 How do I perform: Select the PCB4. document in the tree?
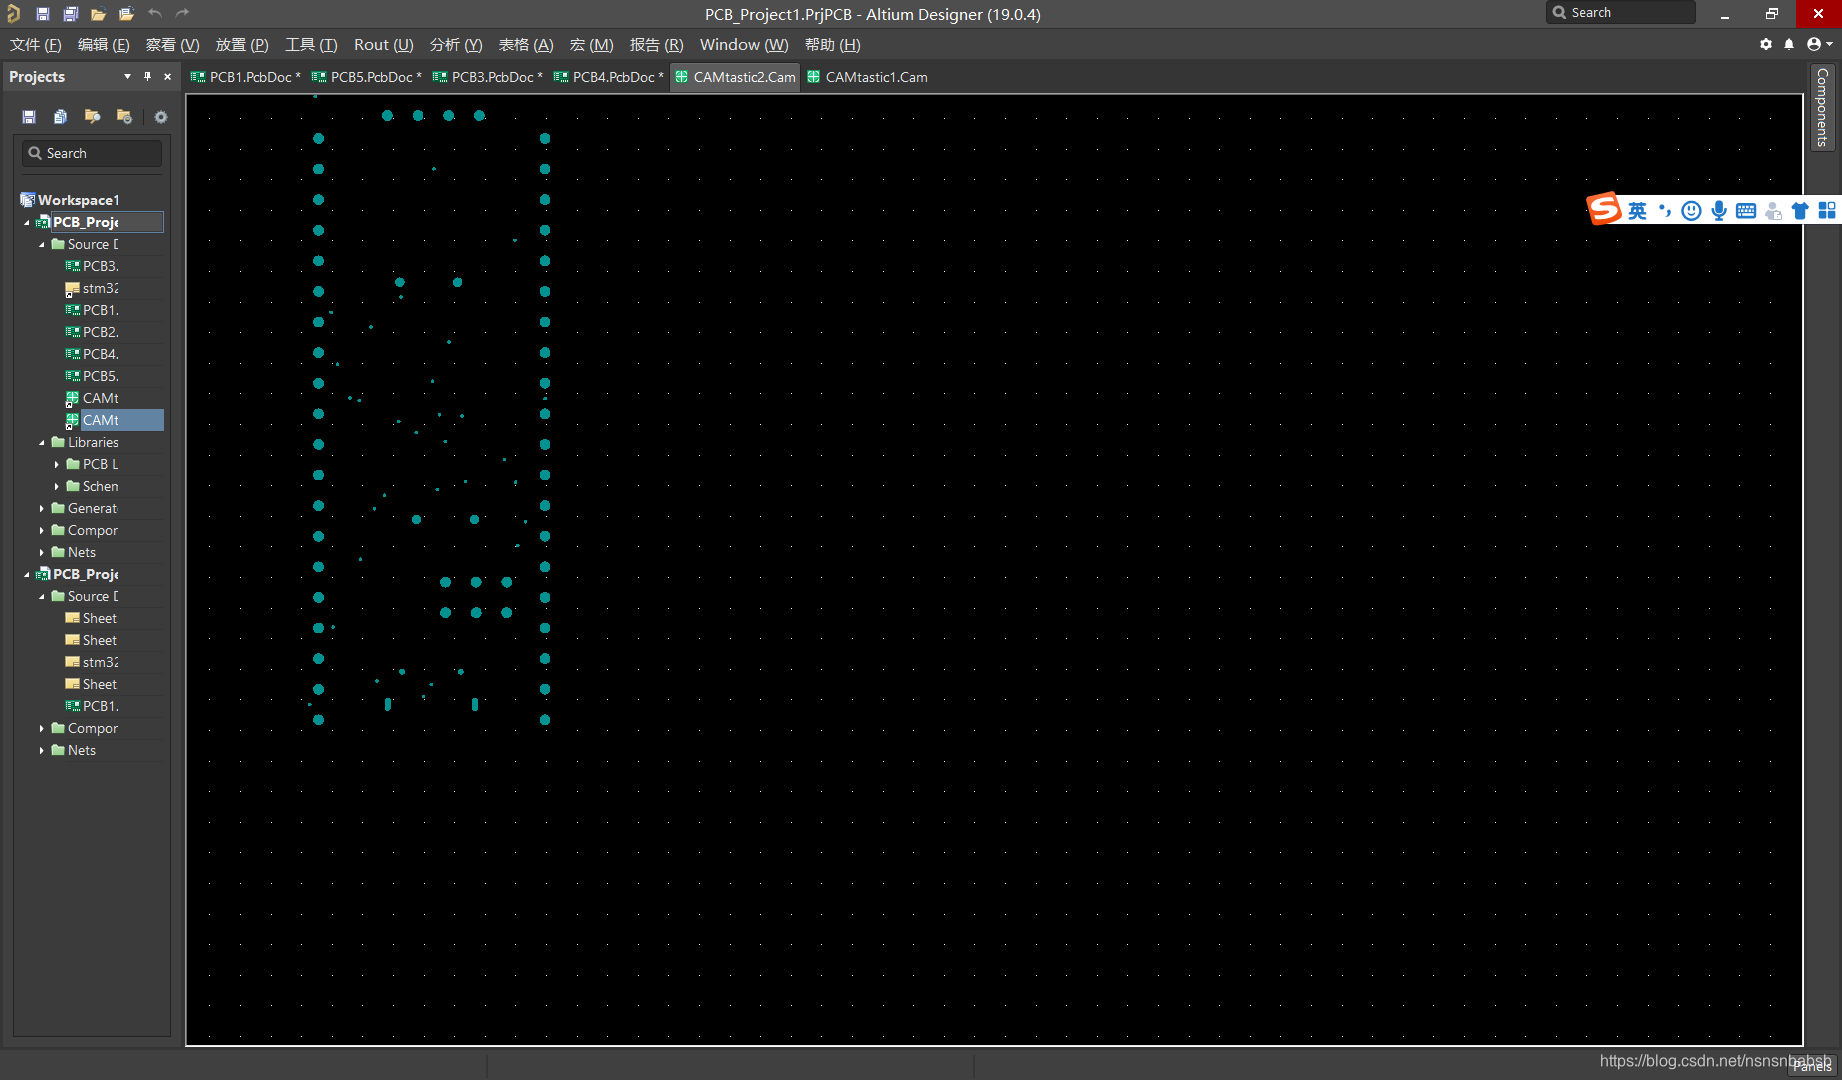tap(92, 354)
